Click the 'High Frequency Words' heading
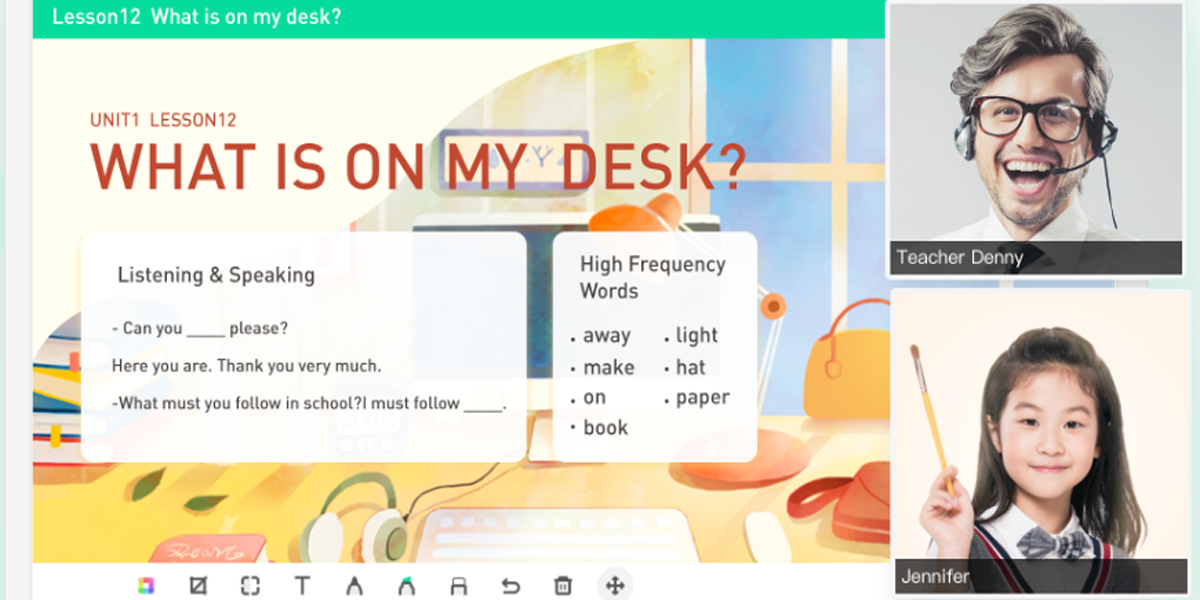Screen dimensions: 1200x600 click(x=652, y=277)
